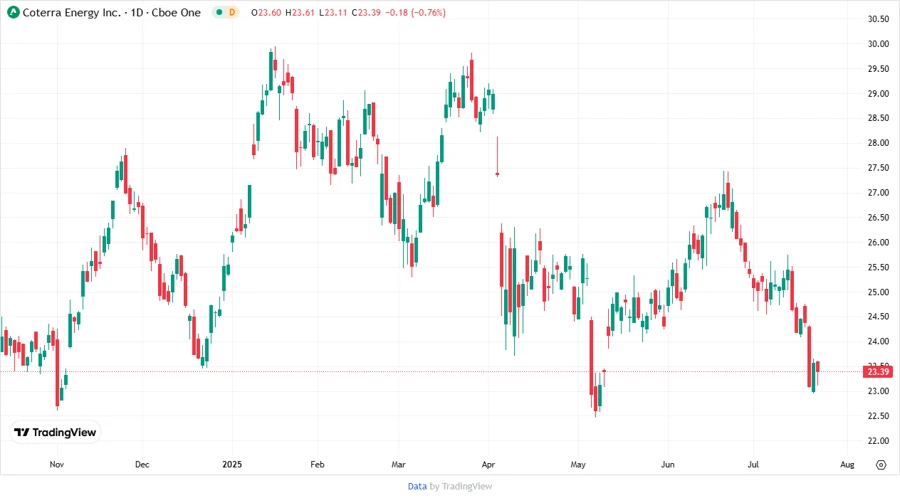Open the 'by TradingView' attribution link

pyautogui.click(x=461, y=487)
